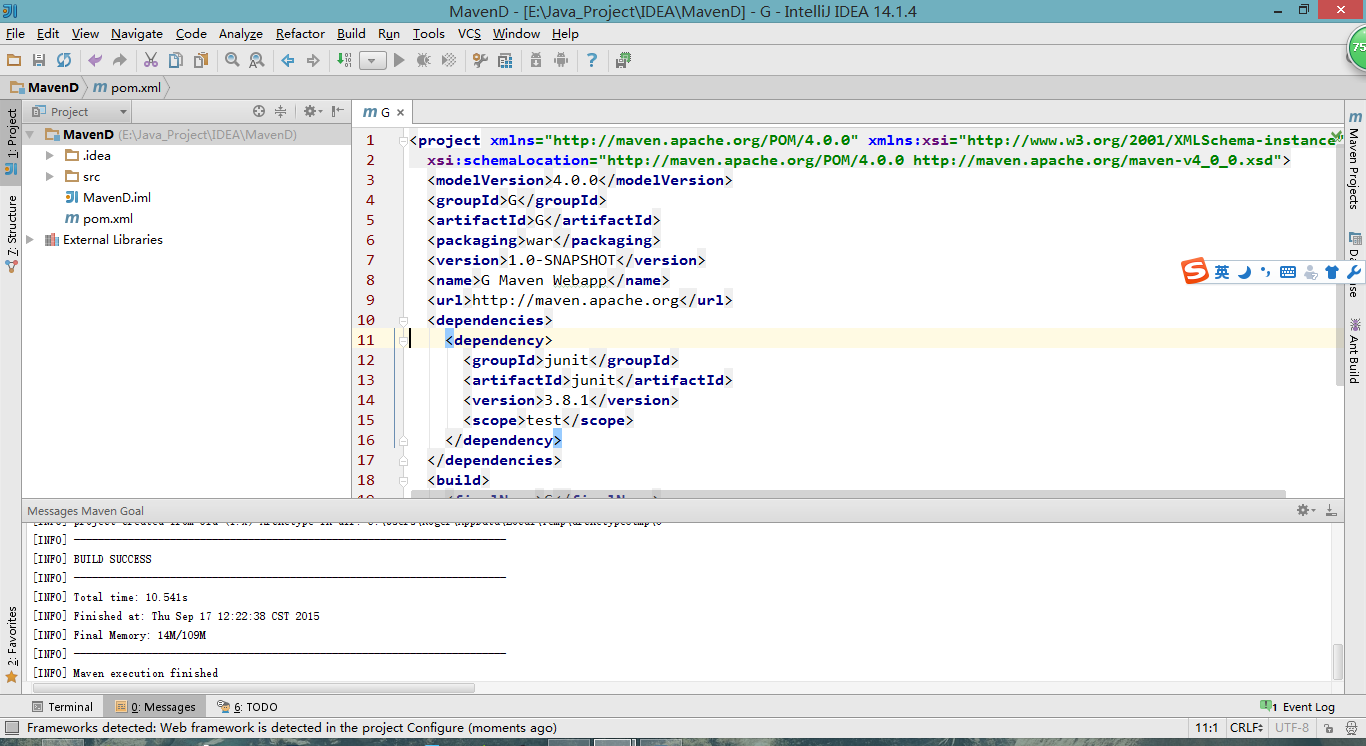Click the Paste clipboard icon
The height and width of the screenshot is (746, 1366).
tap(201, 60)
